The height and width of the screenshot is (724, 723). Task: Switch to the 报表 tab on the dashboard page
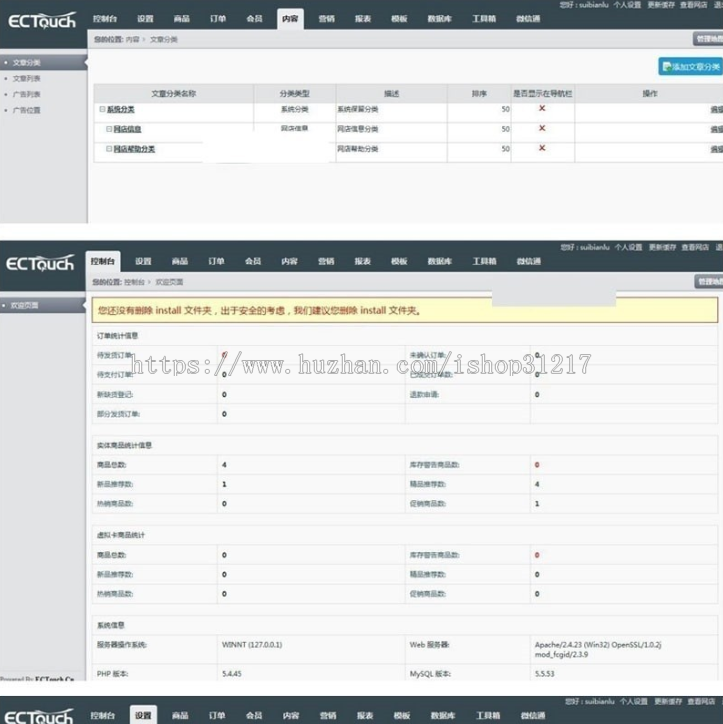click(x=362, y=261)
